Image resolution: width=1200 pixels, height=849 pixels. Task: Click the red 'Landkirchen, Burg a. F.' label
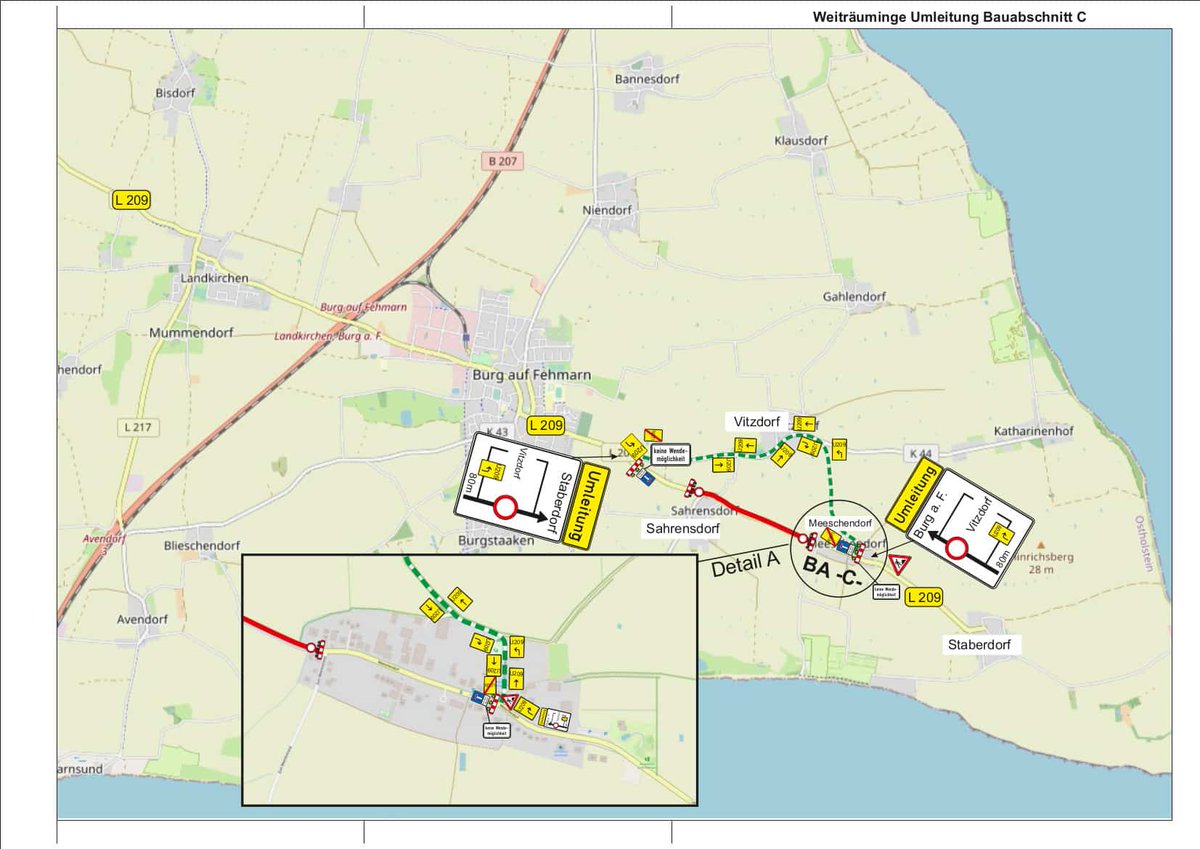click(x=326, y=337)
